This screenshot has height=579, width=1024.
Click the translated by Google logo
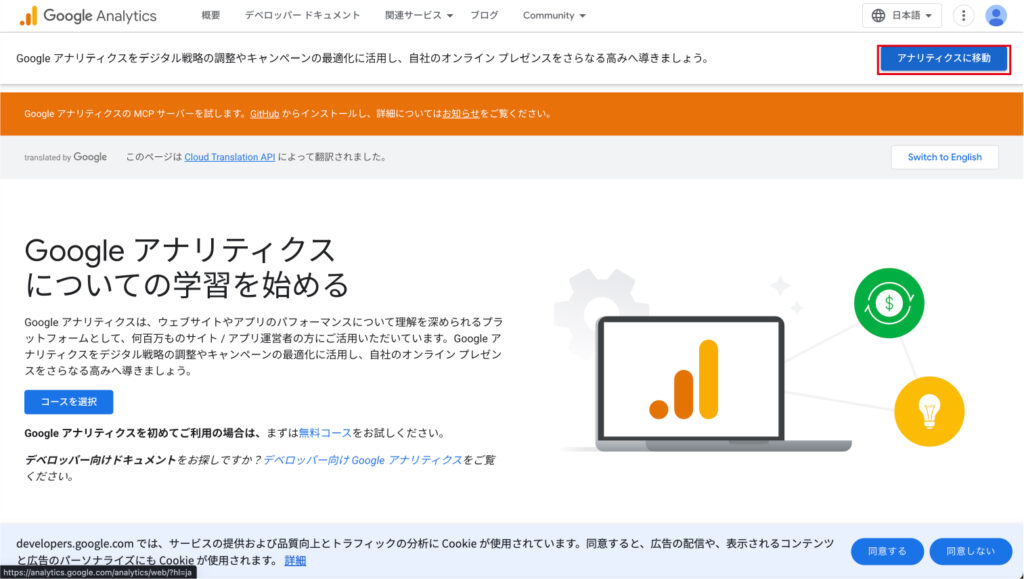click(x=66, y=157)
